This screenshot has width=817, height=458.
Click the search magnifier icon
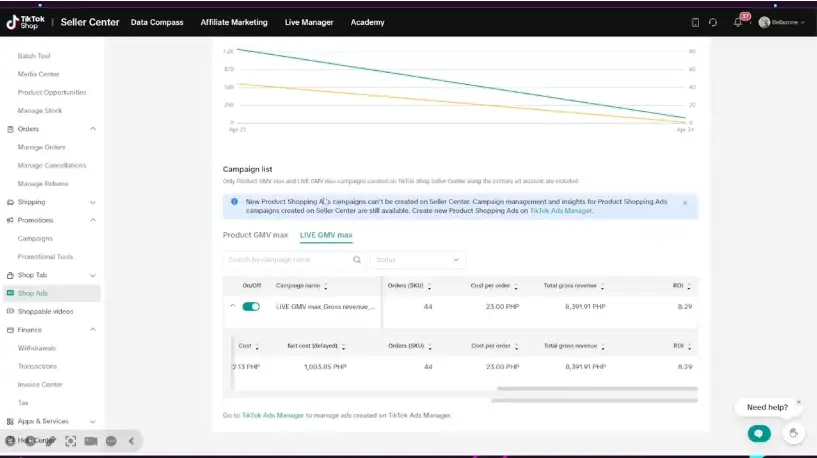click(357, 259)
